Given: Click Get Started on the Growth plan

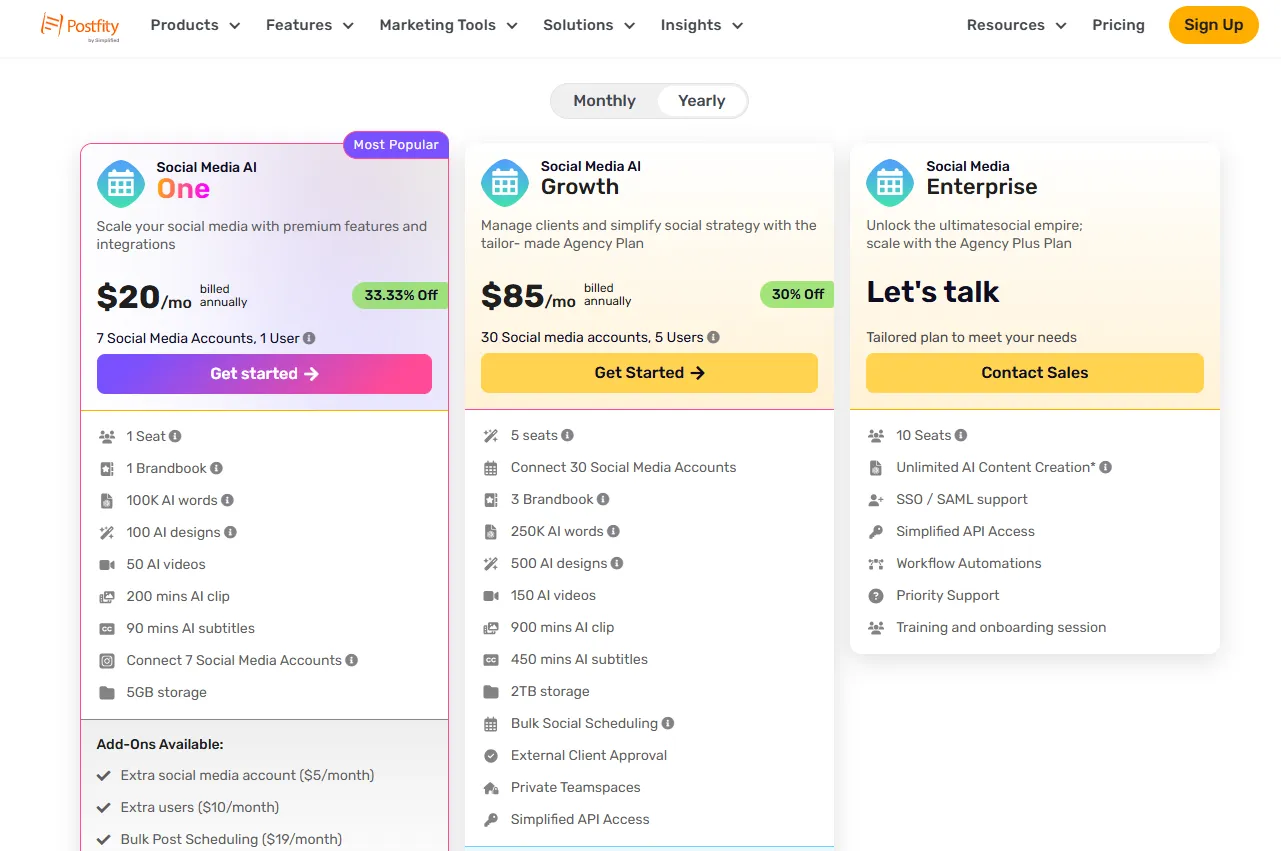Looking at the screenshot, I should (x=649, y=373).
